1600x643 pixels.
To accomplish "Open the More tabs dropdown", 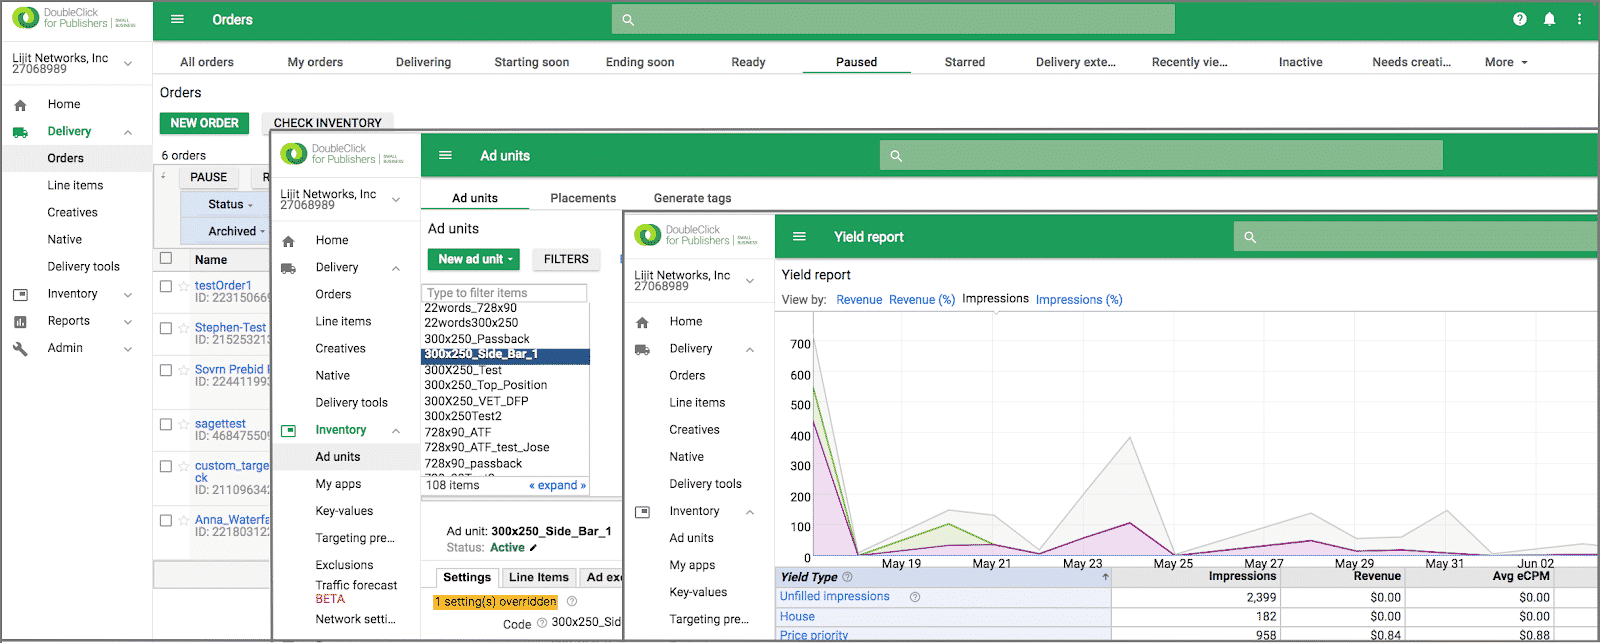I will click(1506, 62).
